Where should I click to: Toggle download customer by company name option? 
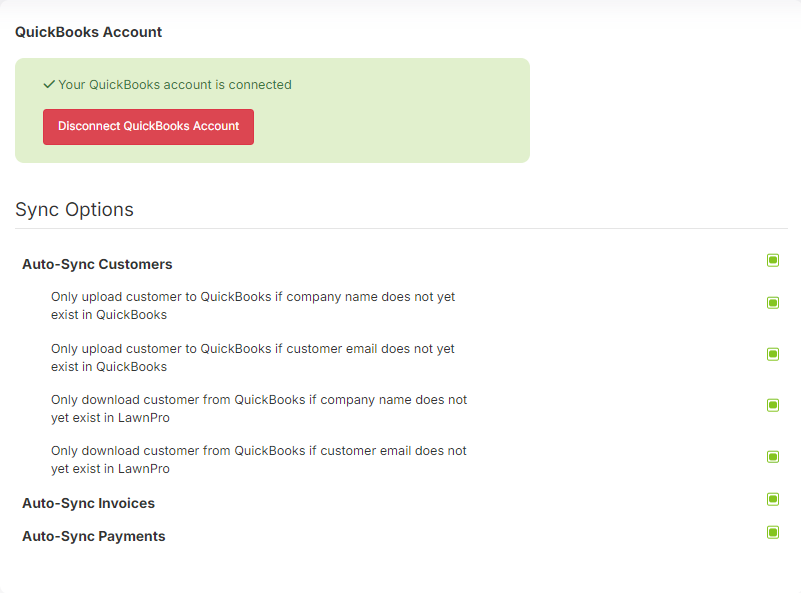772,405
